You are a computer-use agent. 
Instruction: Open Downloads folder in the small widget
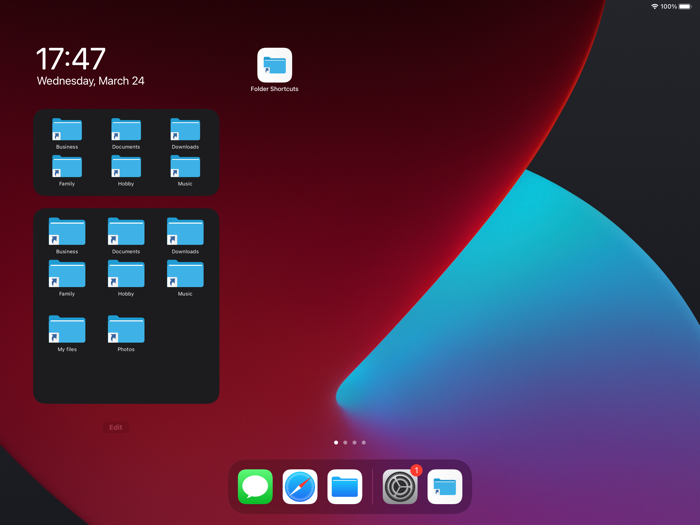click(185, 133)
